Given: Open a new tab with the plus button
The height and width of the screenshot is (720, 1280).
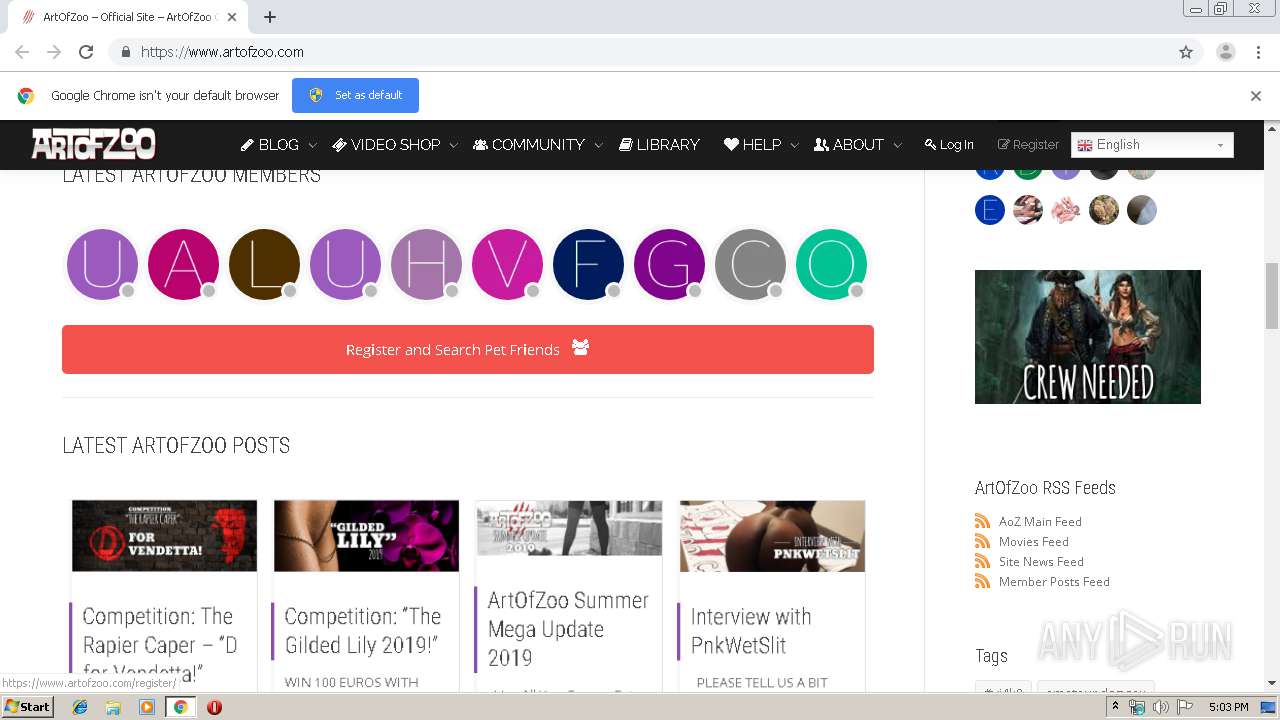Looking at the screenshot, I should click(x=270, y=17).
